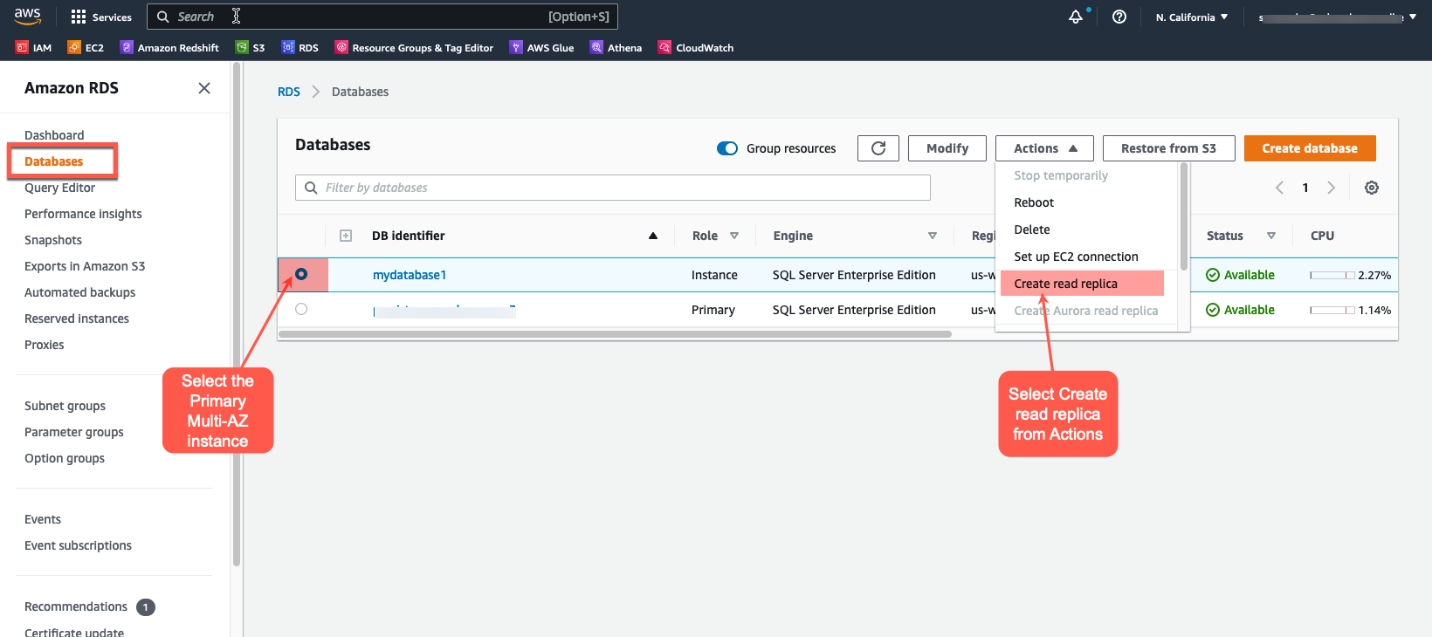Open Event subscriptions in sidebar
Viewport: 1432px width, 637px height.
(78, 545)
